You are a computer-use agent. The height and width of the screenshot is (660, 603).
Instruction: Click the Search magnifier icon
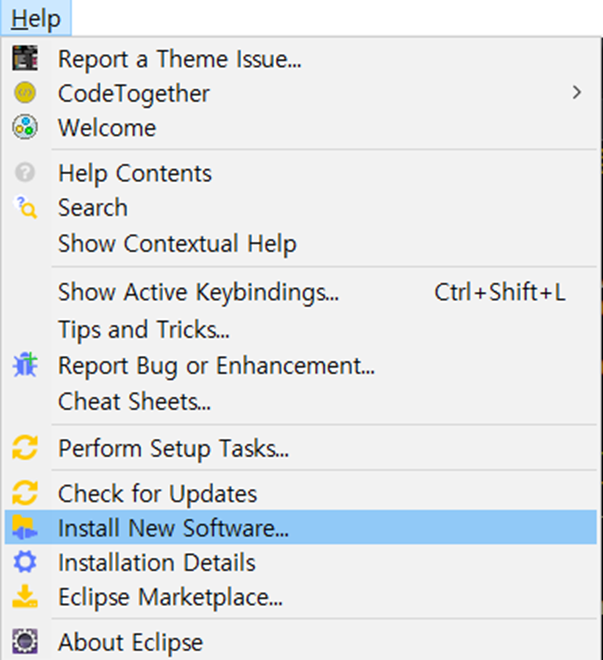[x=25, y=208]
